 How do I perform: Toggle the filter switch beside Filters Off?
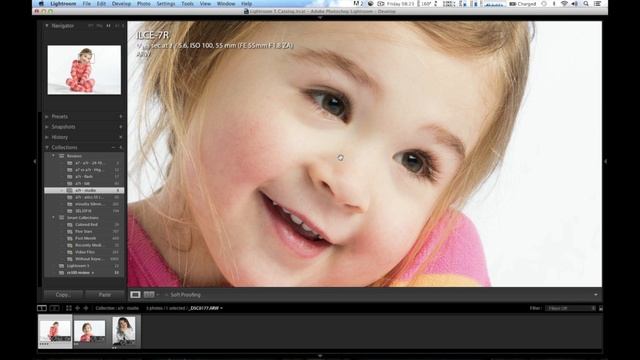[601, 308]
